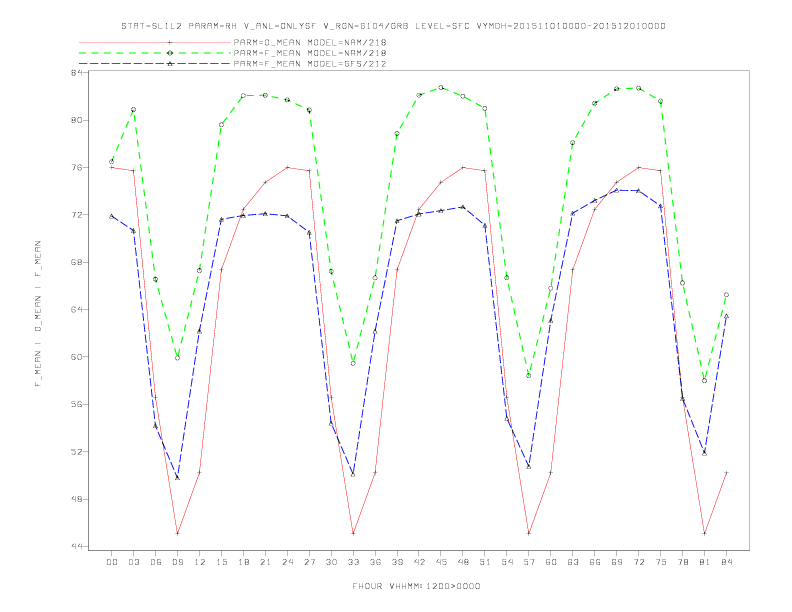Screen dimensions: 792x612
Task: Click x-axis tick label 06
Action: (156, 562)
